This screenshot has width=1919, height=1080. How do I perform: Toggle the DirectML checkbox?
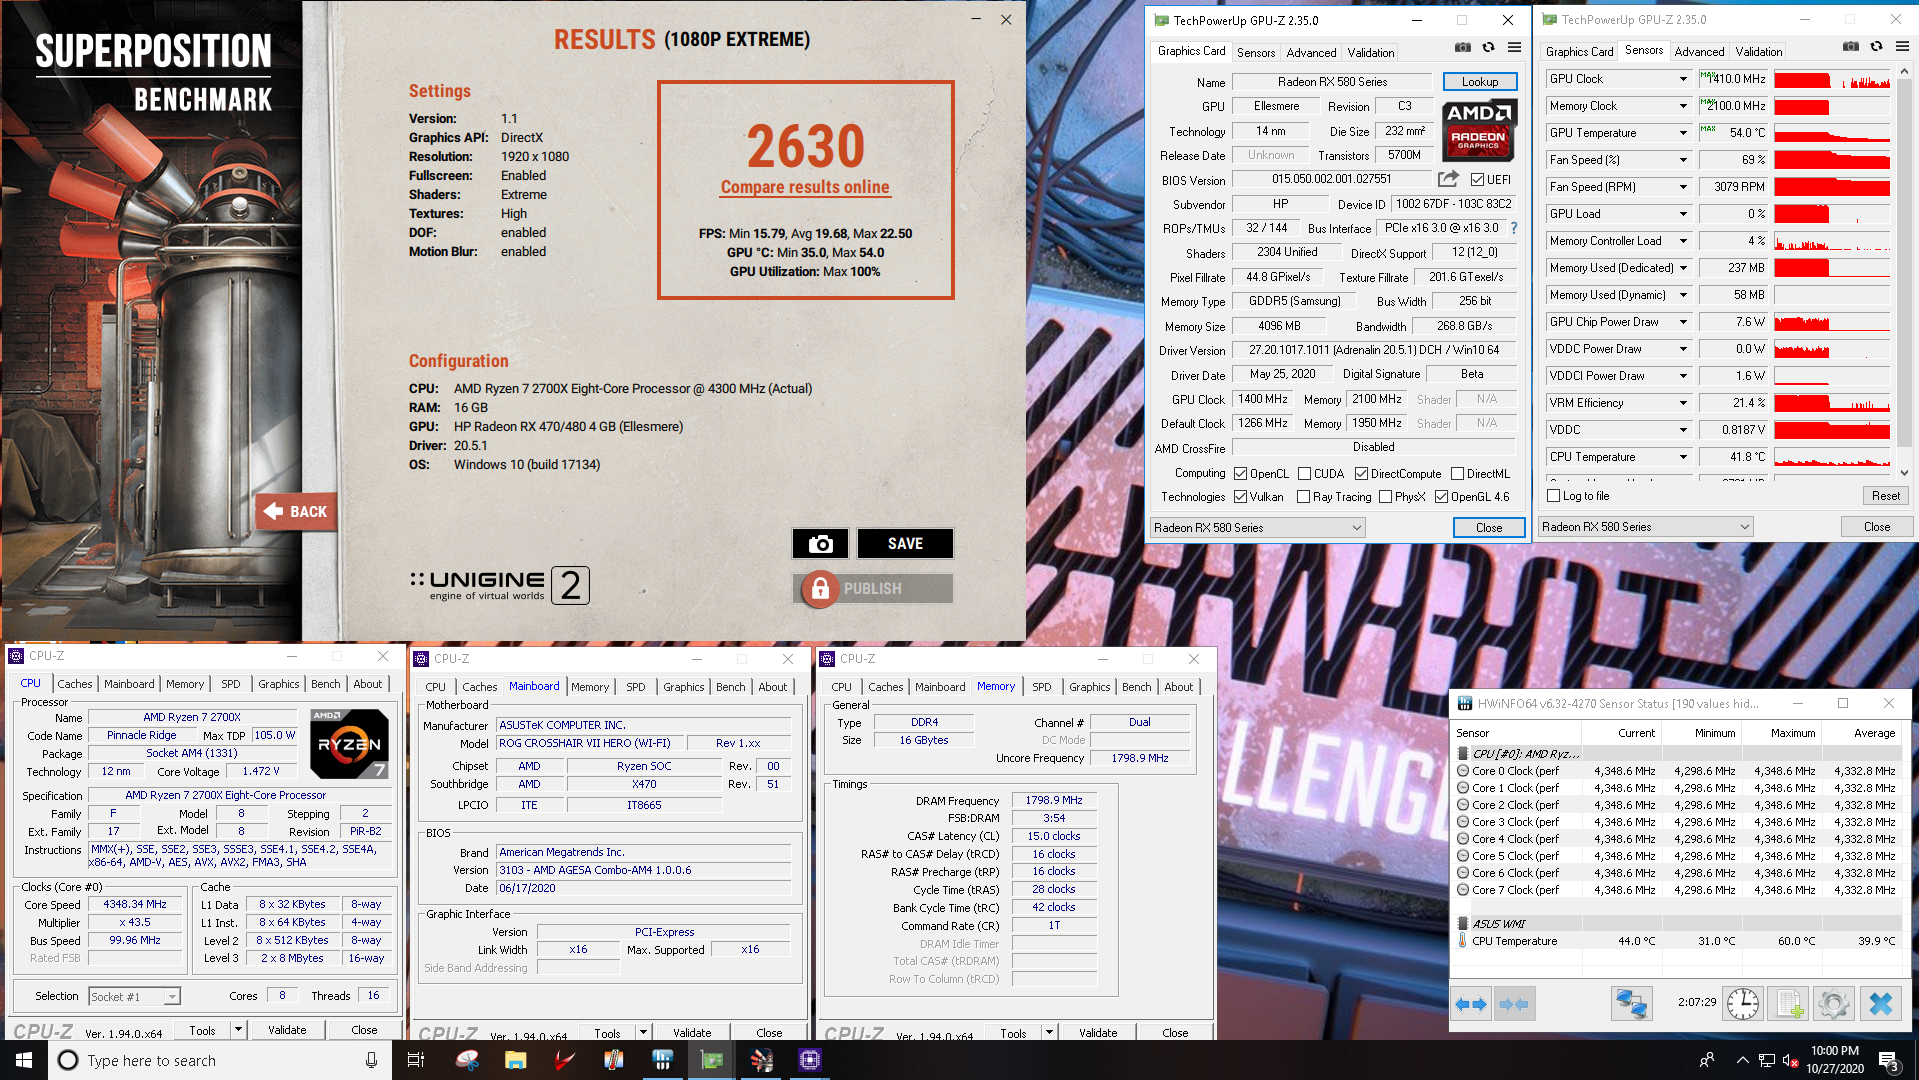(1457, 474)
